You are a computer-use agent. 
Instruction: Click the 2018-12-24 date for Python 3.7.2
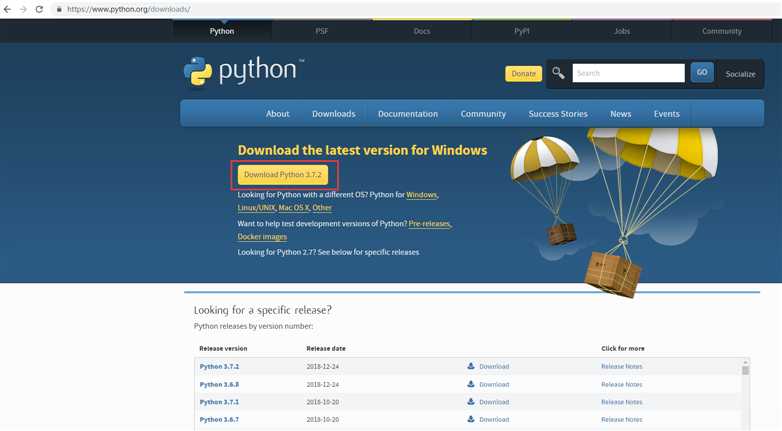[323, 366]
